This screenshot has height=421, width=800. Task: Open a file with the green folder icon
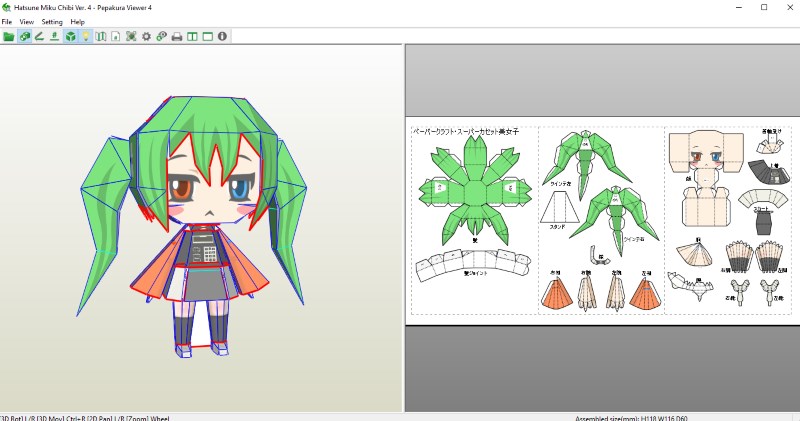[x=9, y=36]
